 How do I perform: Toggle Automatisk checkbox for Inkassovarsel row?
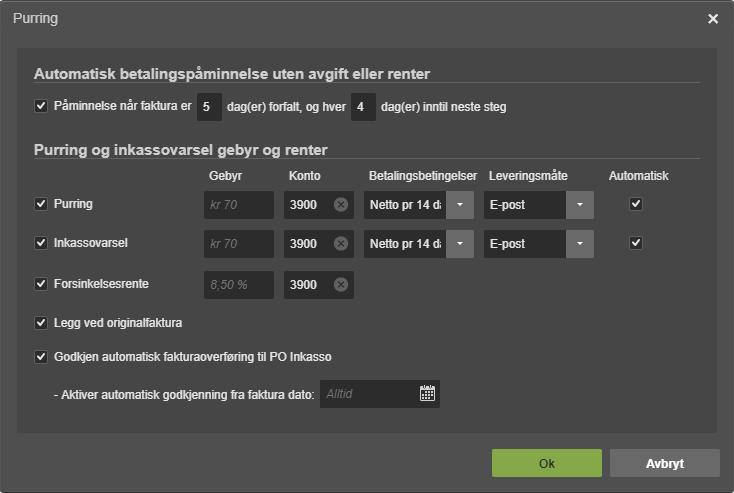coord(636,243)
